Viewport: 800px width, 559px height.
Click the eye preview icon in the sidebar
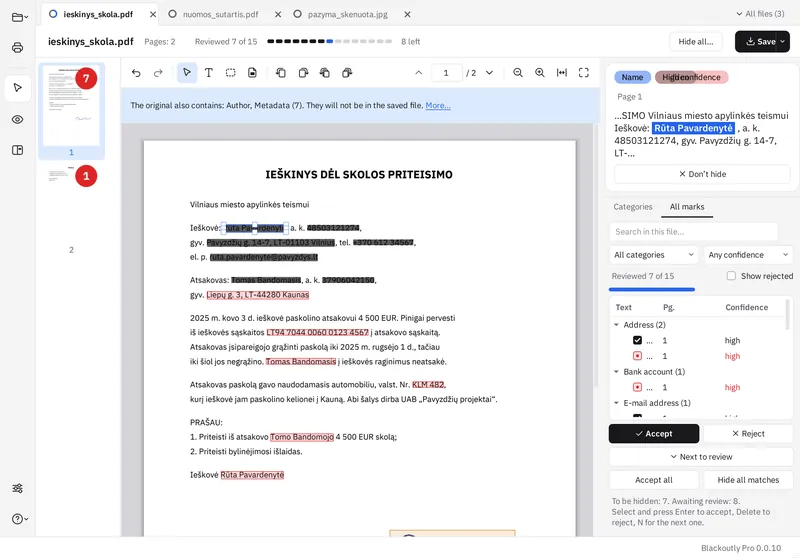[x=17, y=119]
